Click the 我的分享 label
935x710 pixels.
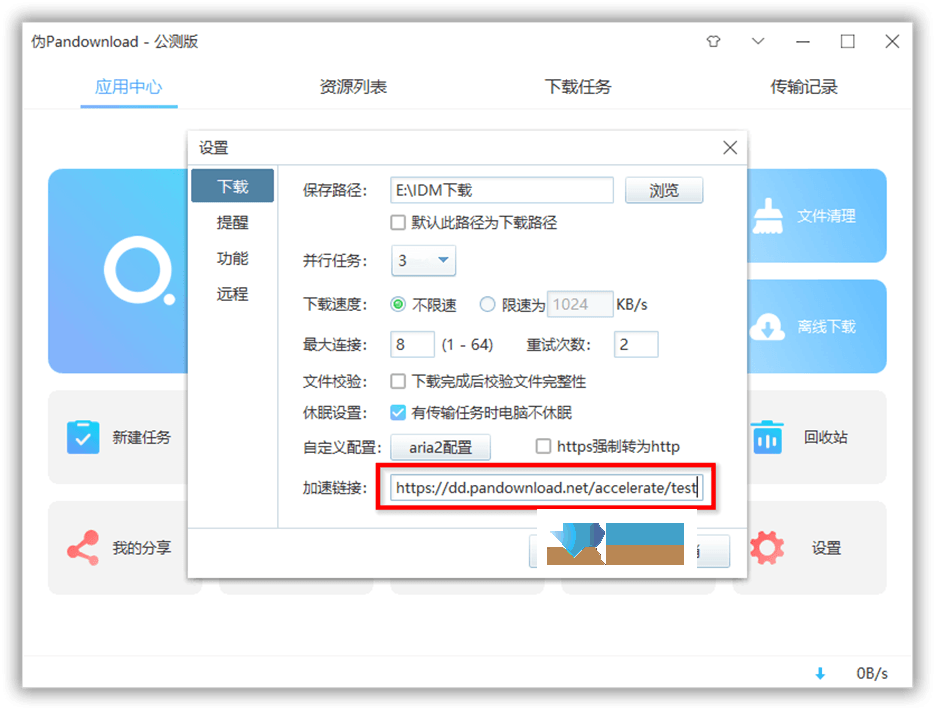(142, 547)
